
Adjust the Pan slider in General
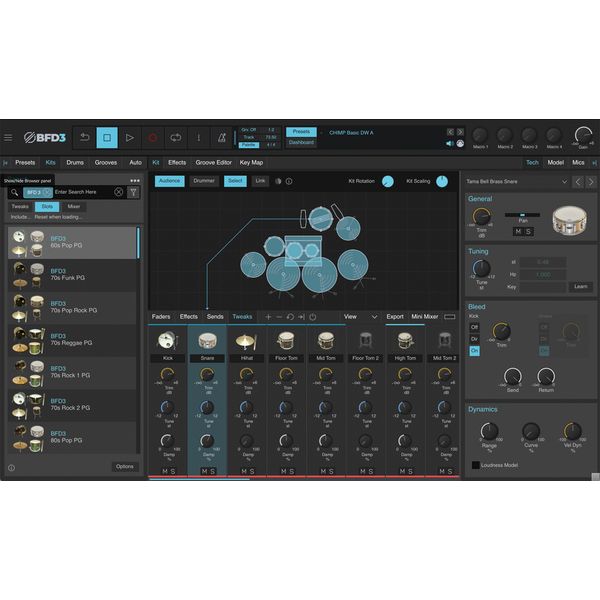click(x=522, y=215)
